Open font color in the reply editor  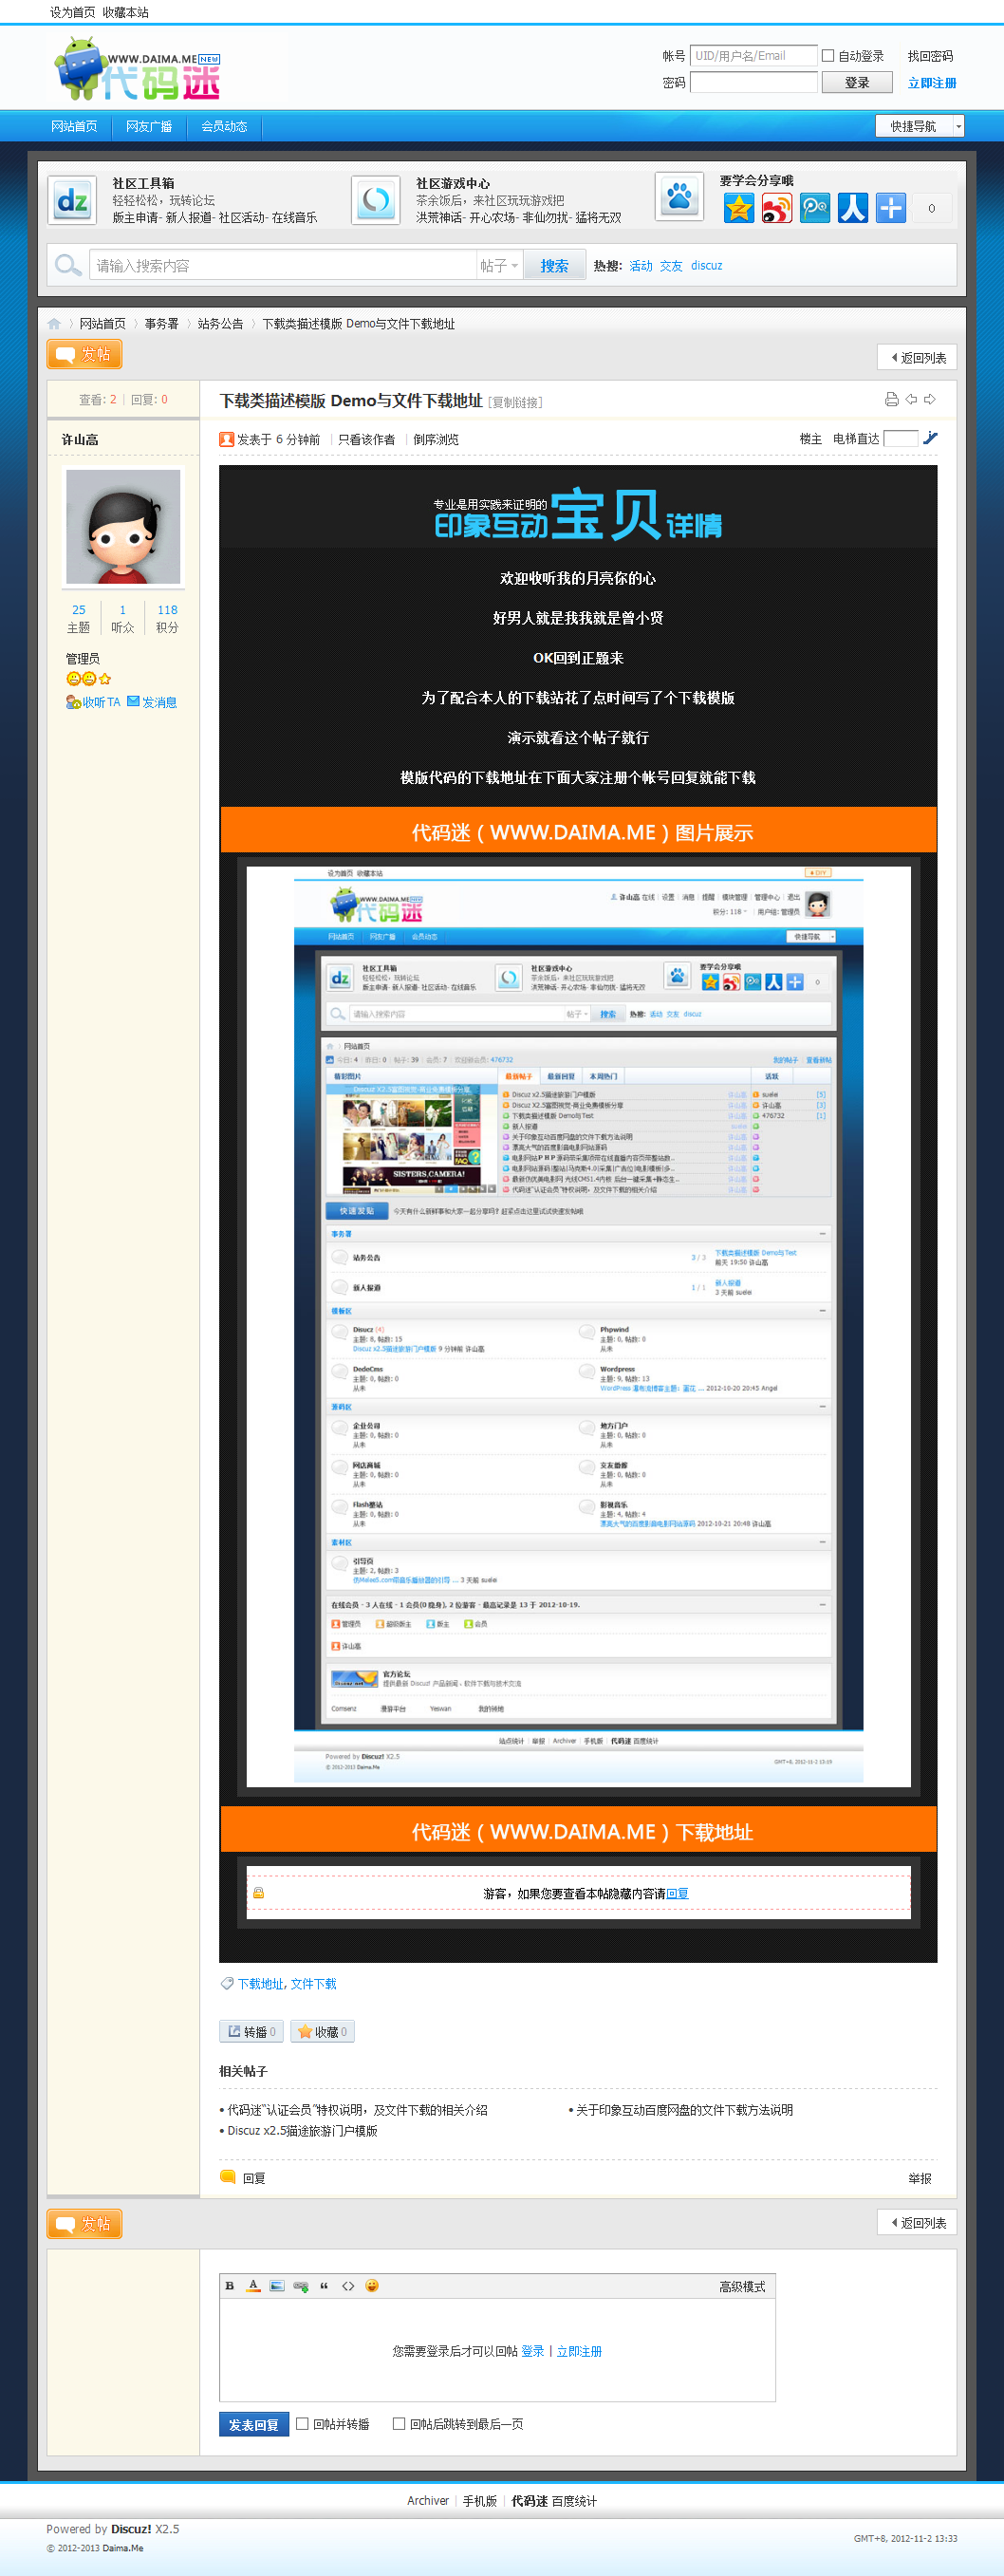(x=254, y=2285)
